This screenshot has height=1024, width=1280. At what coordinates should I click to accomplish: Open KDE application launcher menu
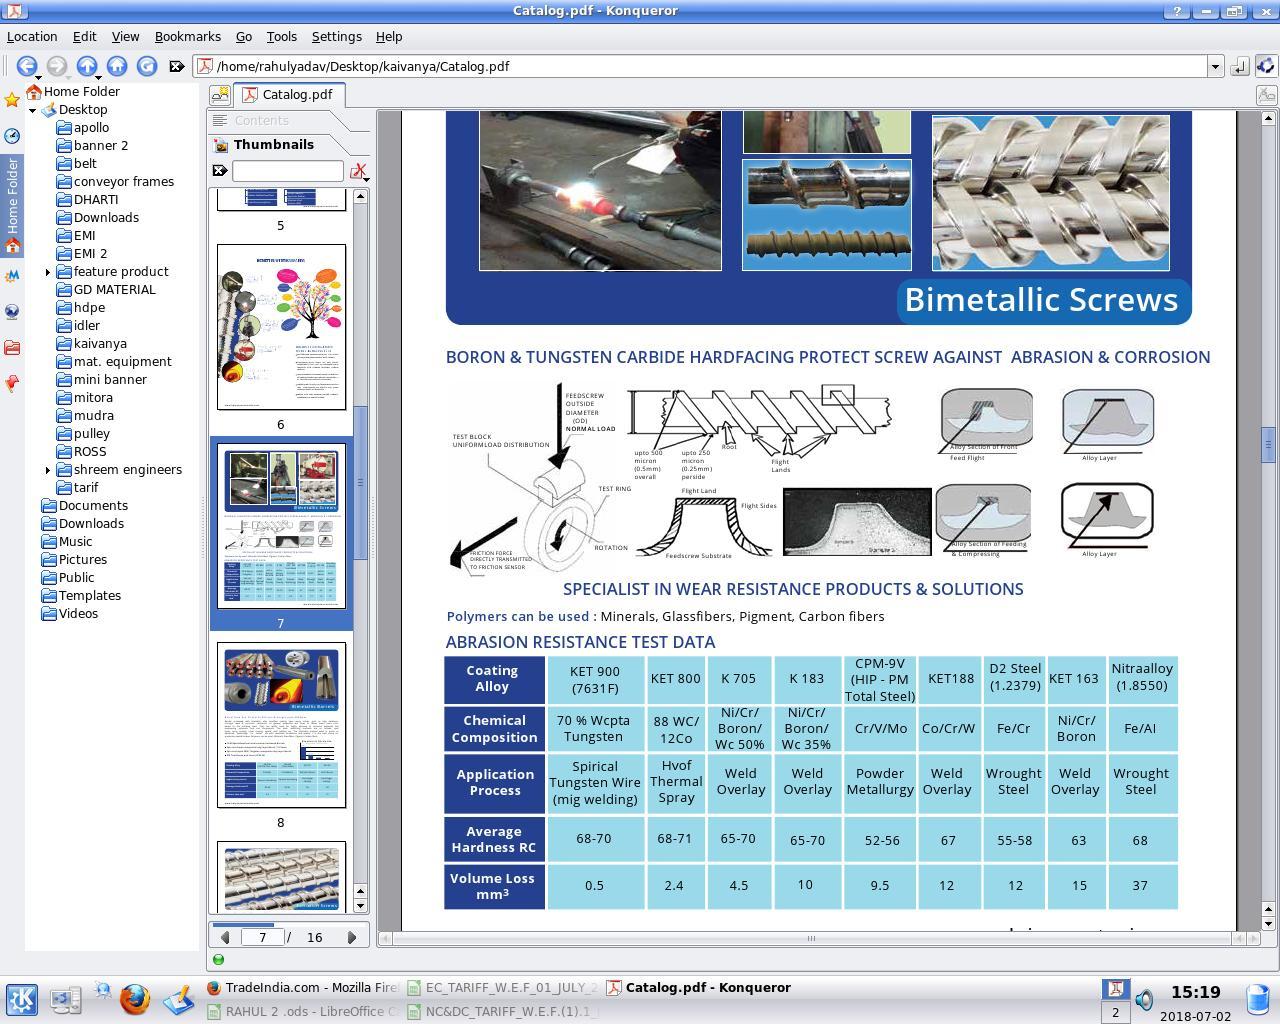(22, 998)
